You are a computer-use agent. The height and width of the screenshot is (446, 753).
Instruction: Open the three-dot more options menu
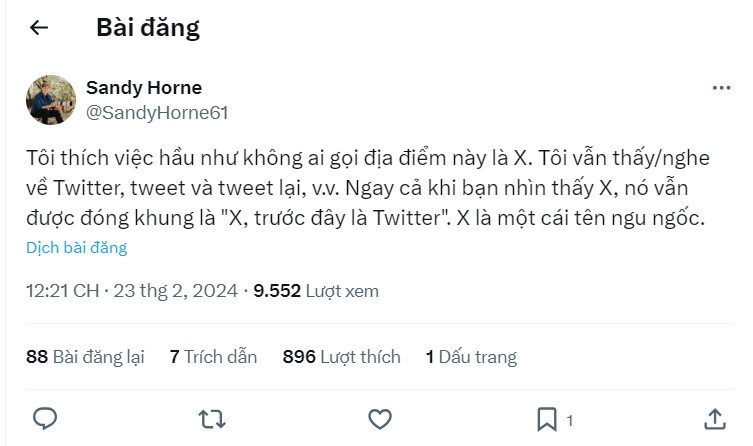(x=721, y=88)
